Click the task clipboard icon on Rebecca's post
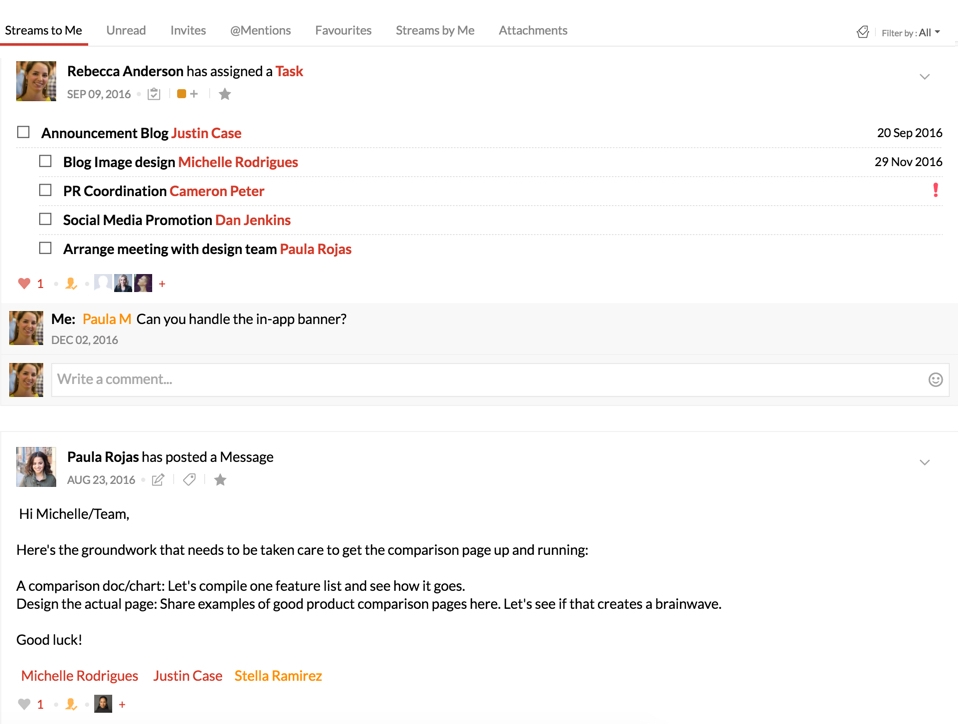Image resolution: width=959 pixels, height=724 pixels. [154, 94]
